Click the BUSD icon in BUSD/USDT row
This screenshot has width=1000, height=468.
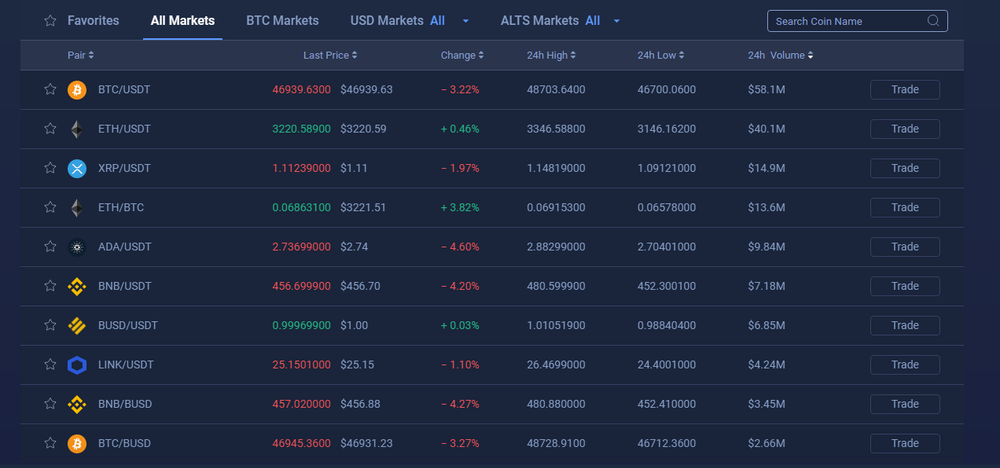click(77, 326)
